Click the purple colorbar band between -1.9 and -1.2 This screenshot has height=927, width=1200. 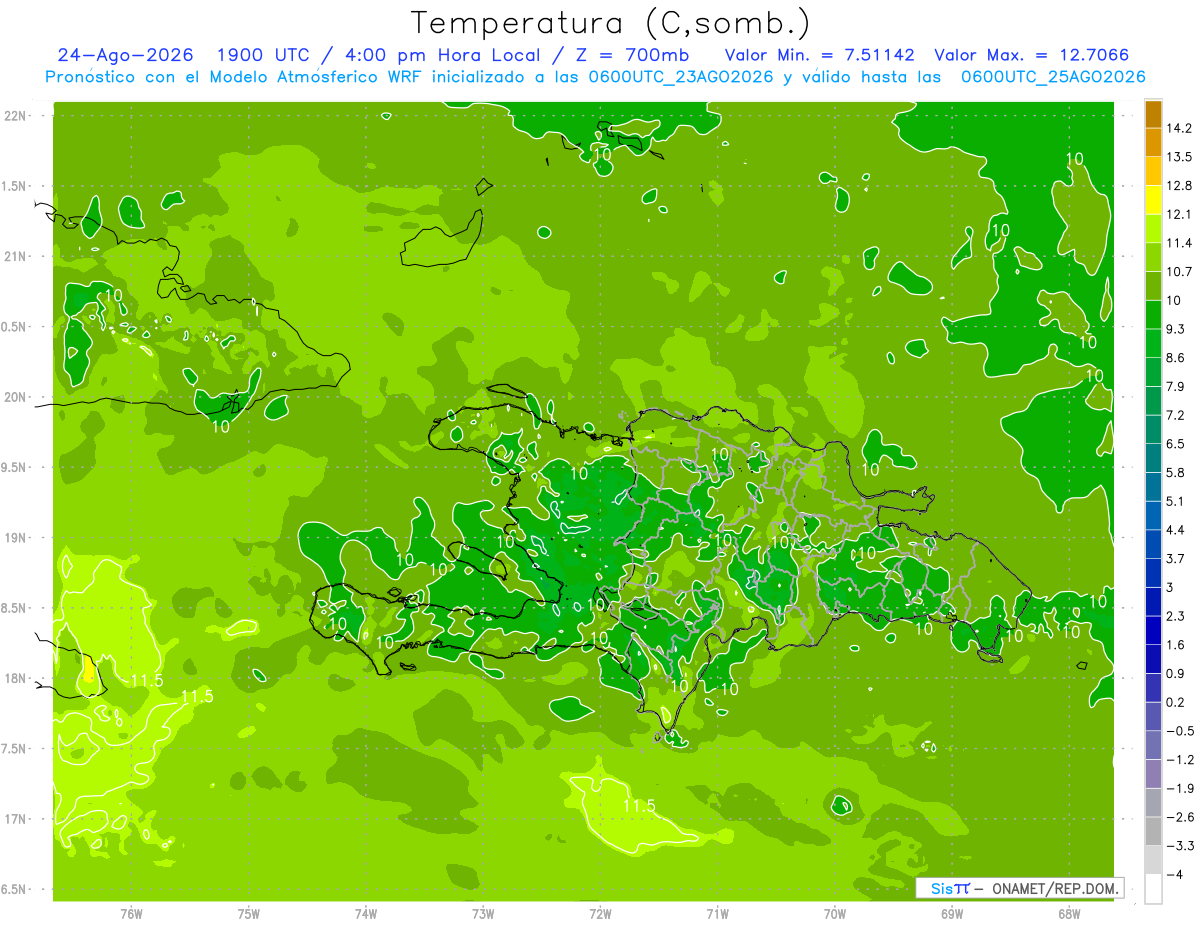1153,773
